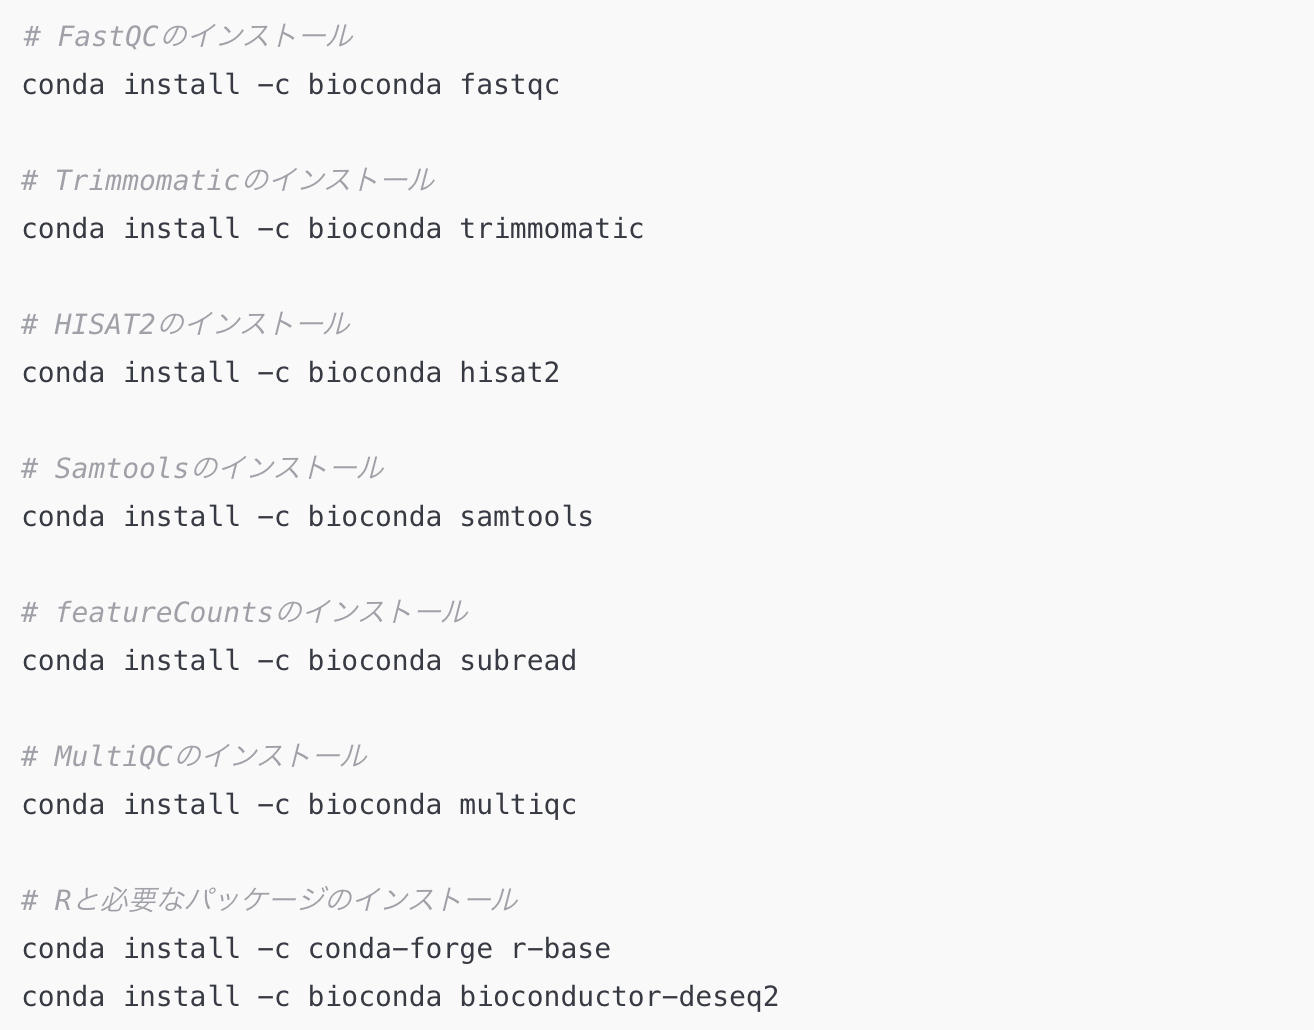Click the word conda in the fastqc command

(x=63, y=85)
